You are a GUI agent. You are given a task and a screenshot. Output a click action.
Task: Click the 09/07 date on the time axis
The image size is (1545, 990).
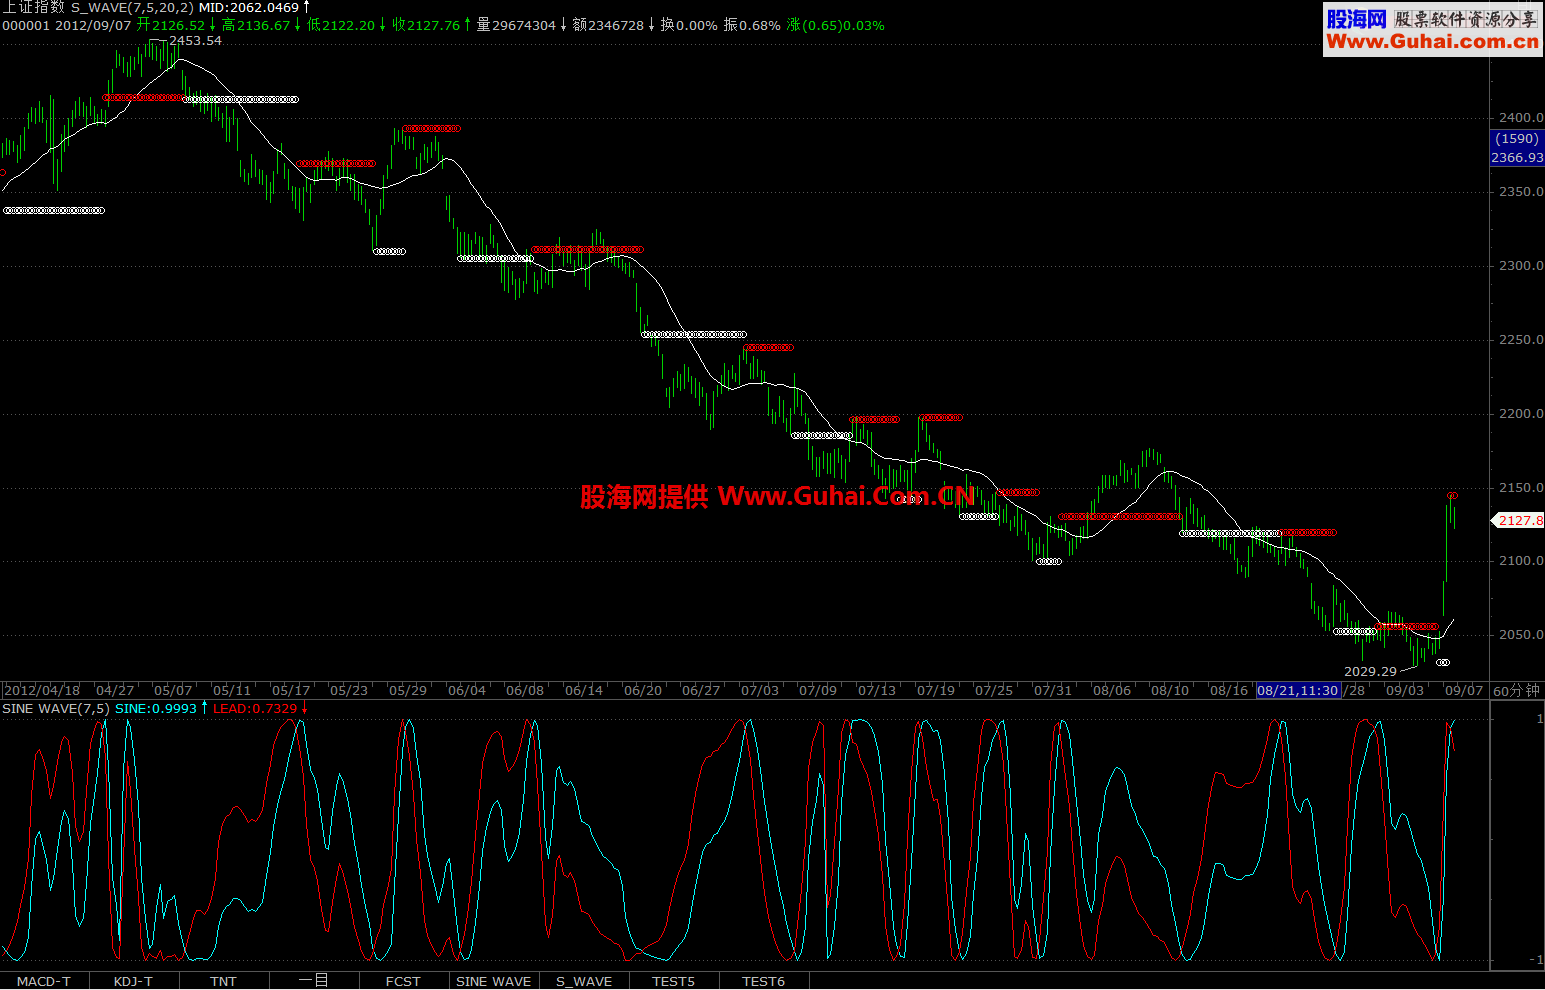[1463, 691]
